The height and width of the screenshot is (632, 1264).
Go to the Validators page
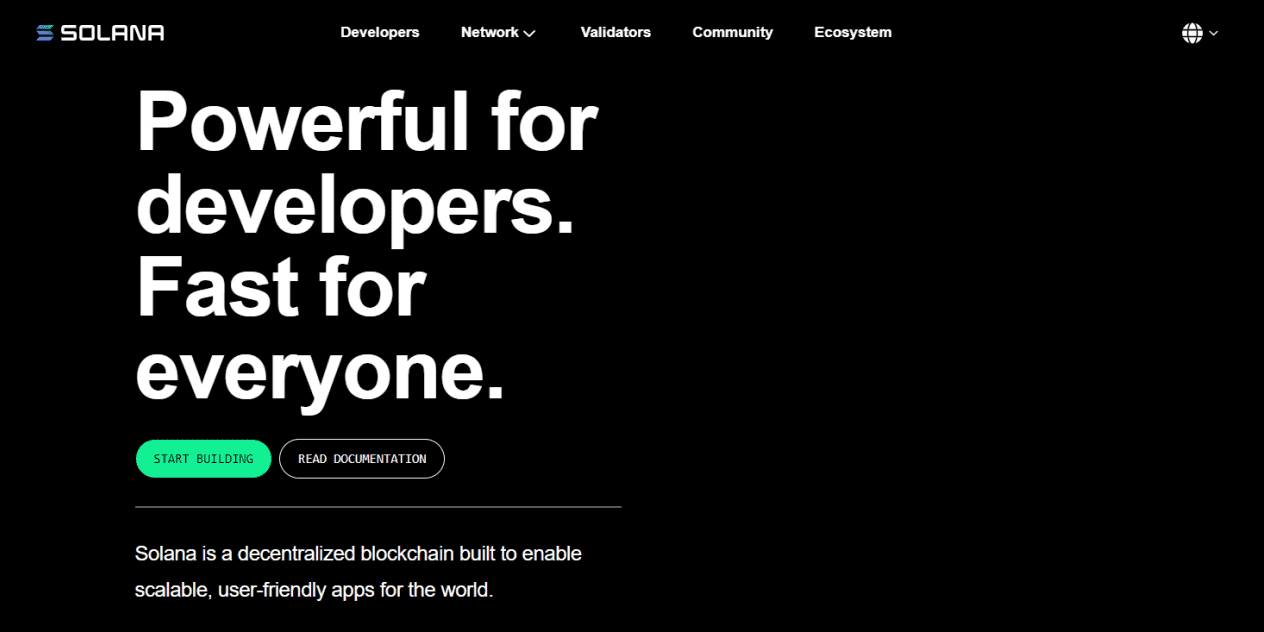(616, 32)
